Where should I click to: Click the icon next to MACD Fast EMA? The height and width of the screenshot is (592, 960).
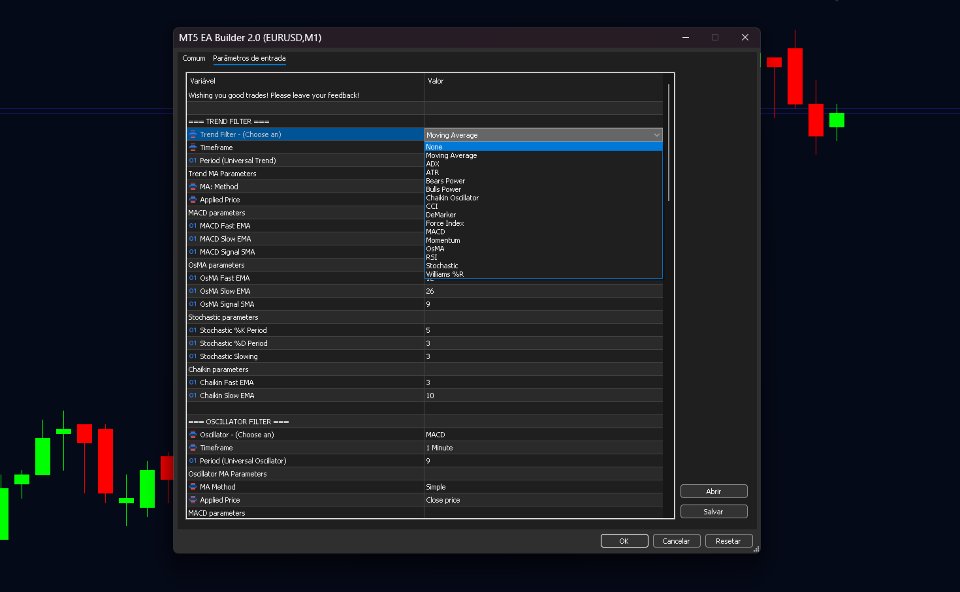[x=193, y=226]
